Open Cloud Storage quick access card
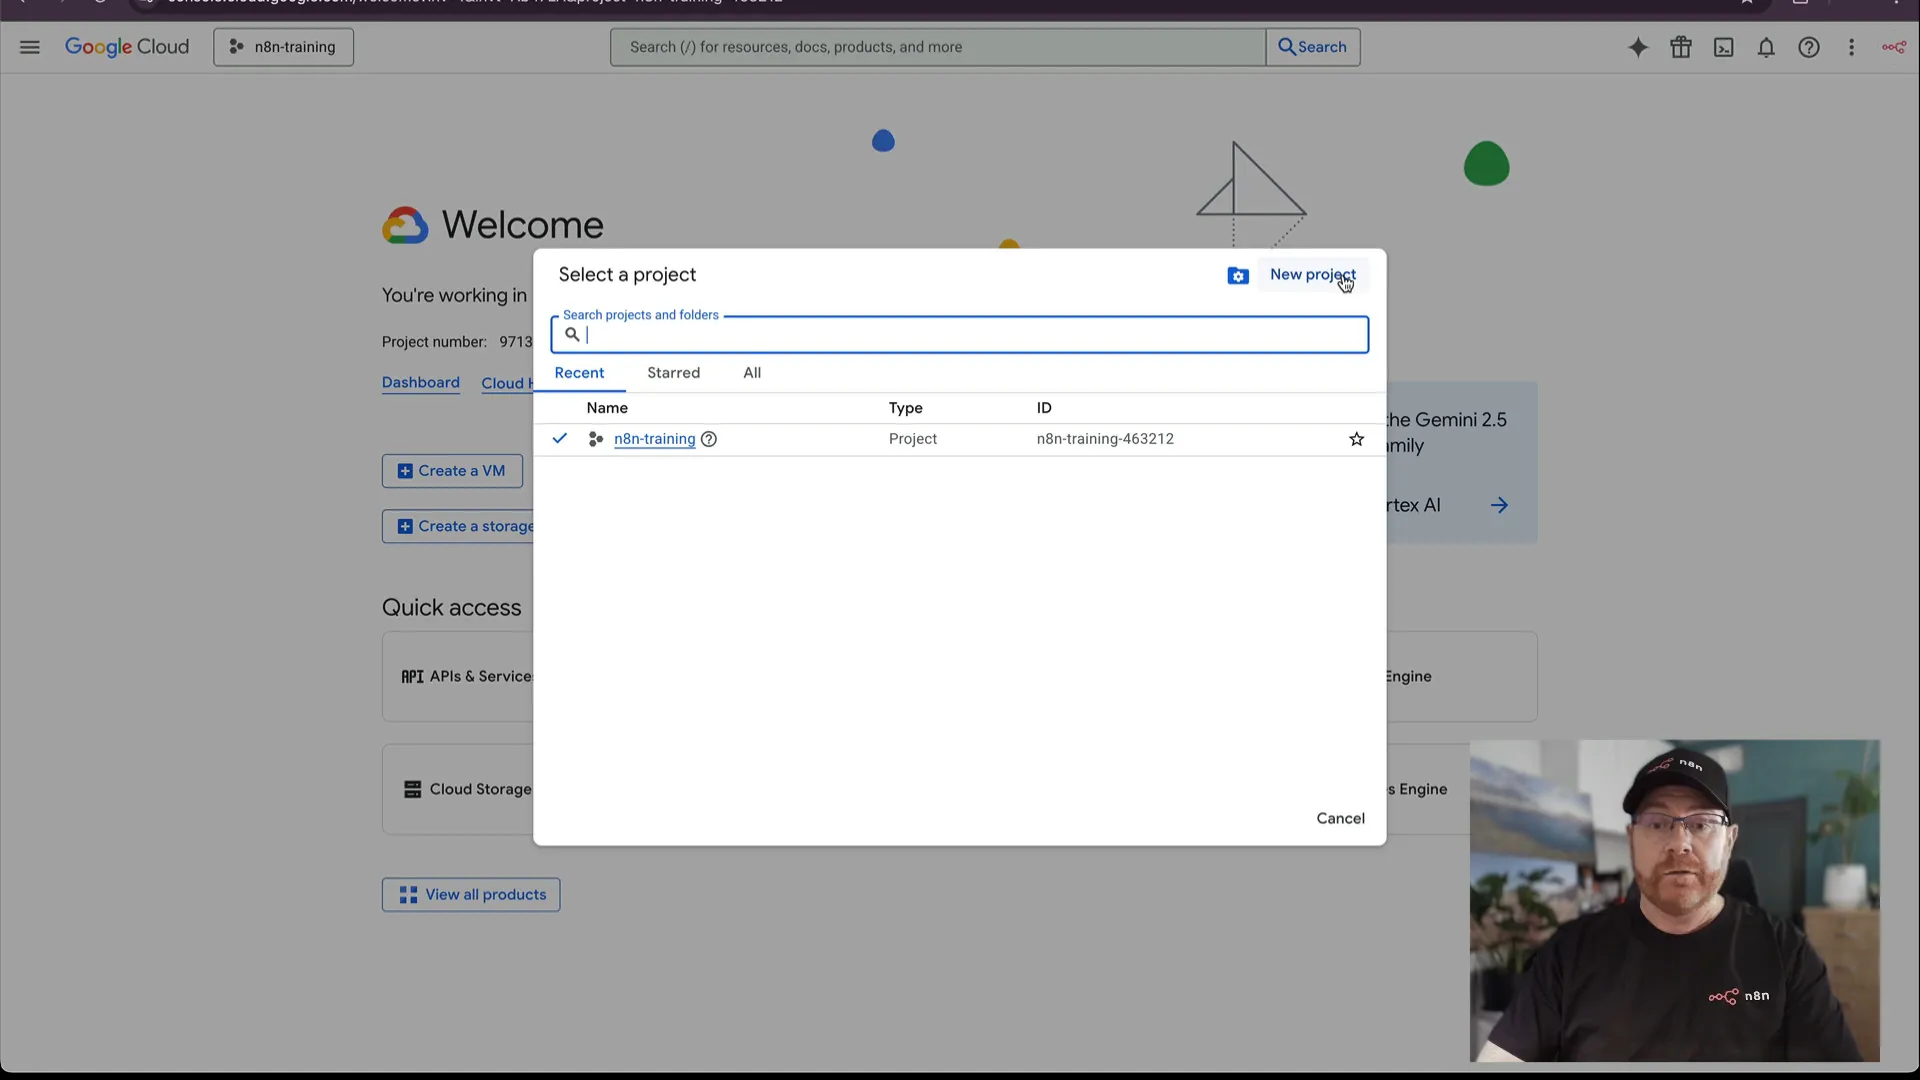This screenshot has height=1080, width=1920. [x=458, y=789]
